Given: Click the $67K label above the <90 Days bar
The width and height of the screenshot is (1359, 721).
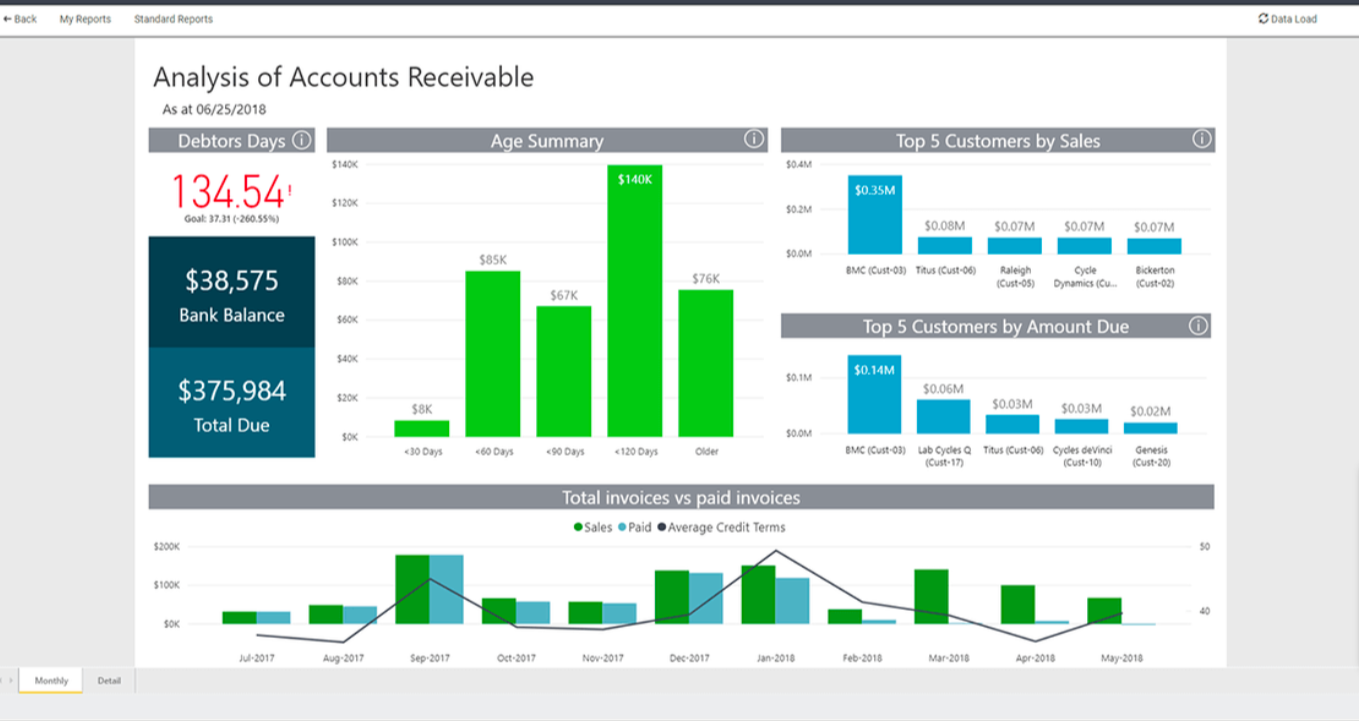Looking at the screenshot, I should (564, 295).
